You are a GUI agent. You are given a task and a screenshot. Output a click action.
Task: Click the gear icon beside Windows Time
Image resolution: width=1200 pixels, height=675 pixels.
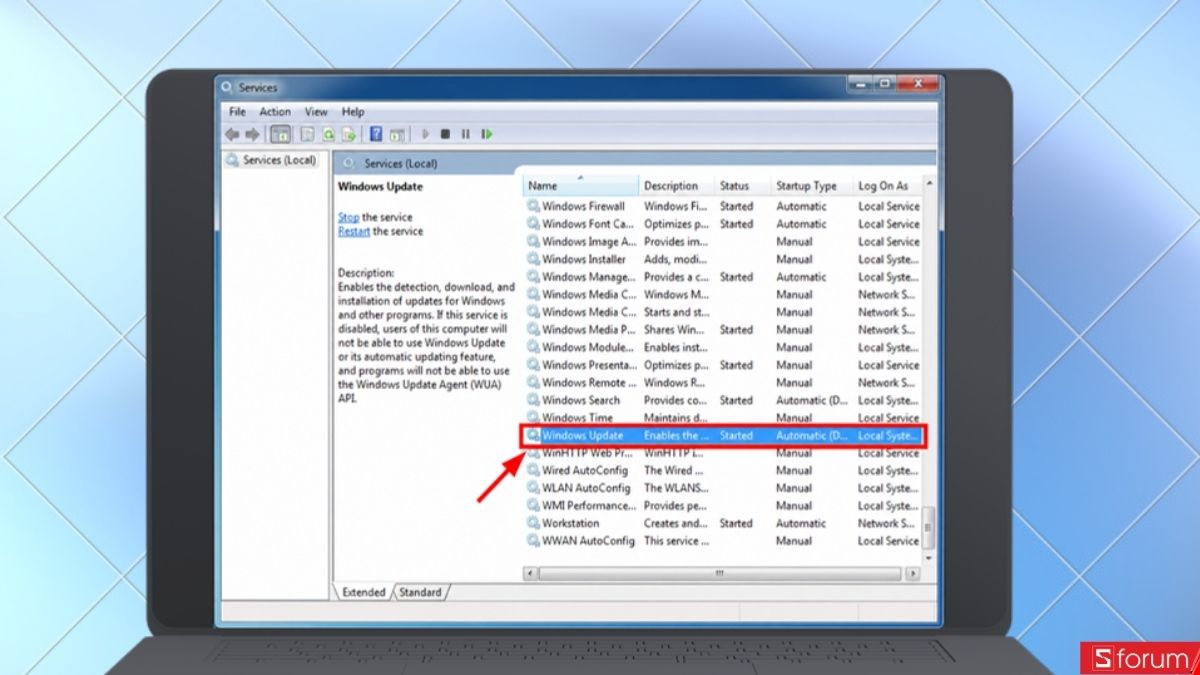(x=534, y=418)
